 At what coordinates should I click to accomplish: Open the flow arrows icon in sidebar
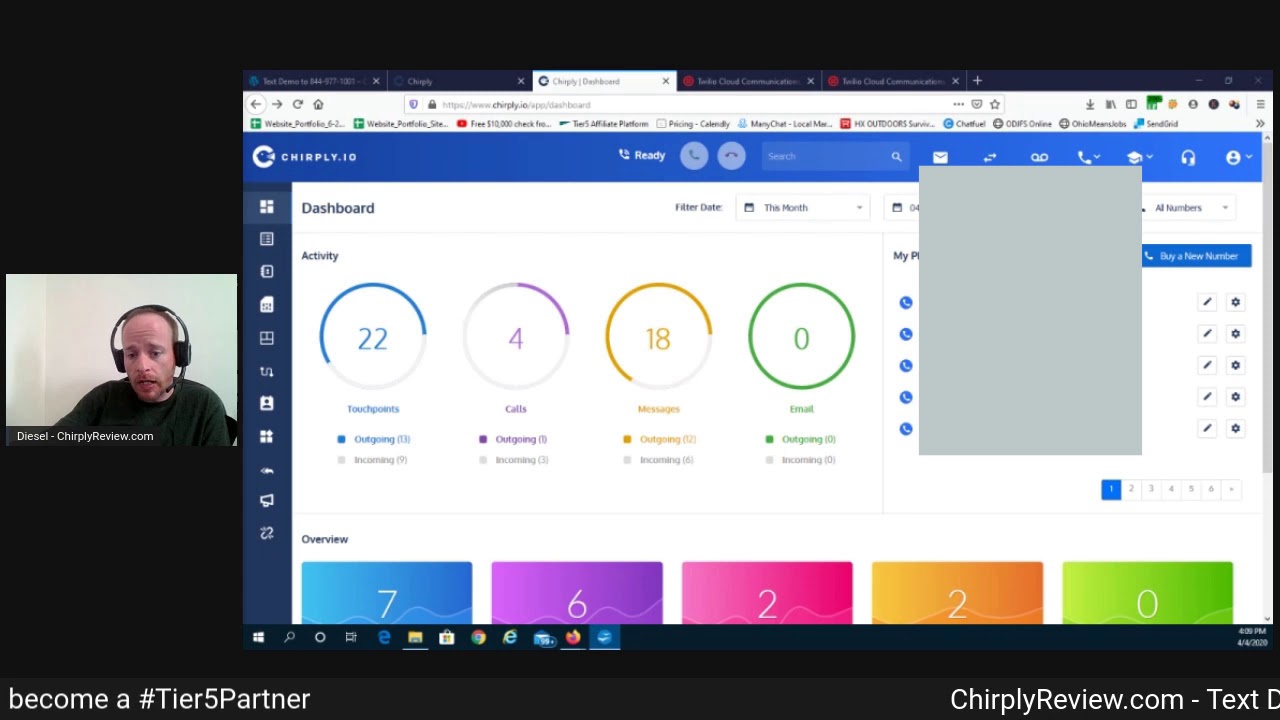[266, 371]
